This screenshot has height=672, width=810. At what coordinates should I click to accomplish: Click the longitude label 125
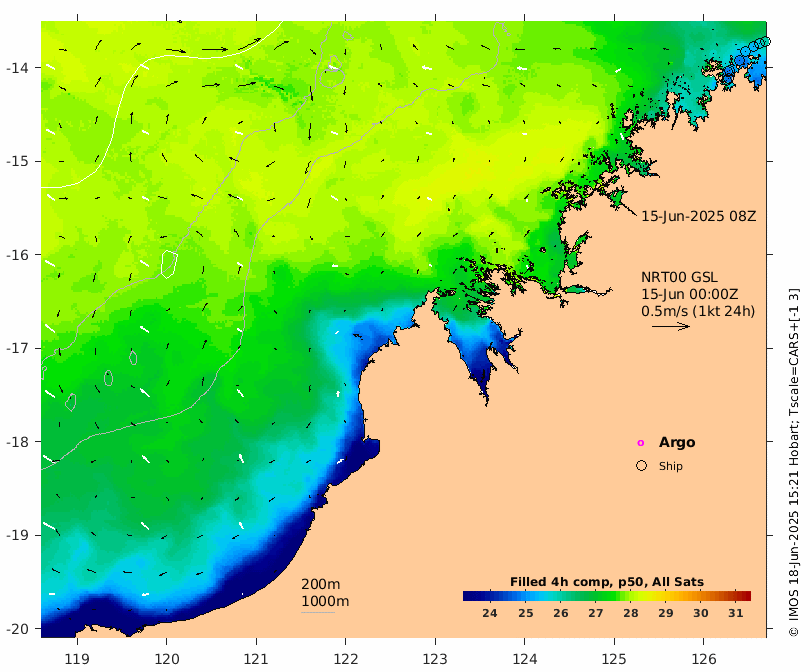pyautogui.click(x=614, y=659)
